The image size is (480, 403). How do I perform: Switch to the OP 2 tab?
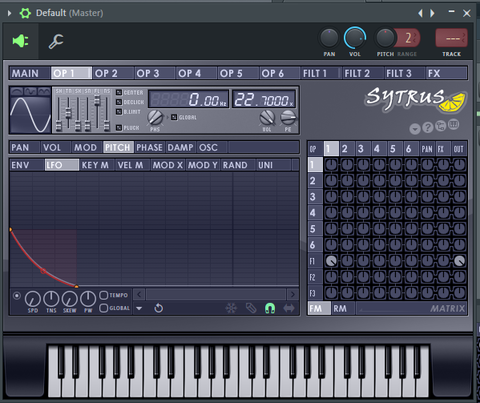click(x=113, y=73)
